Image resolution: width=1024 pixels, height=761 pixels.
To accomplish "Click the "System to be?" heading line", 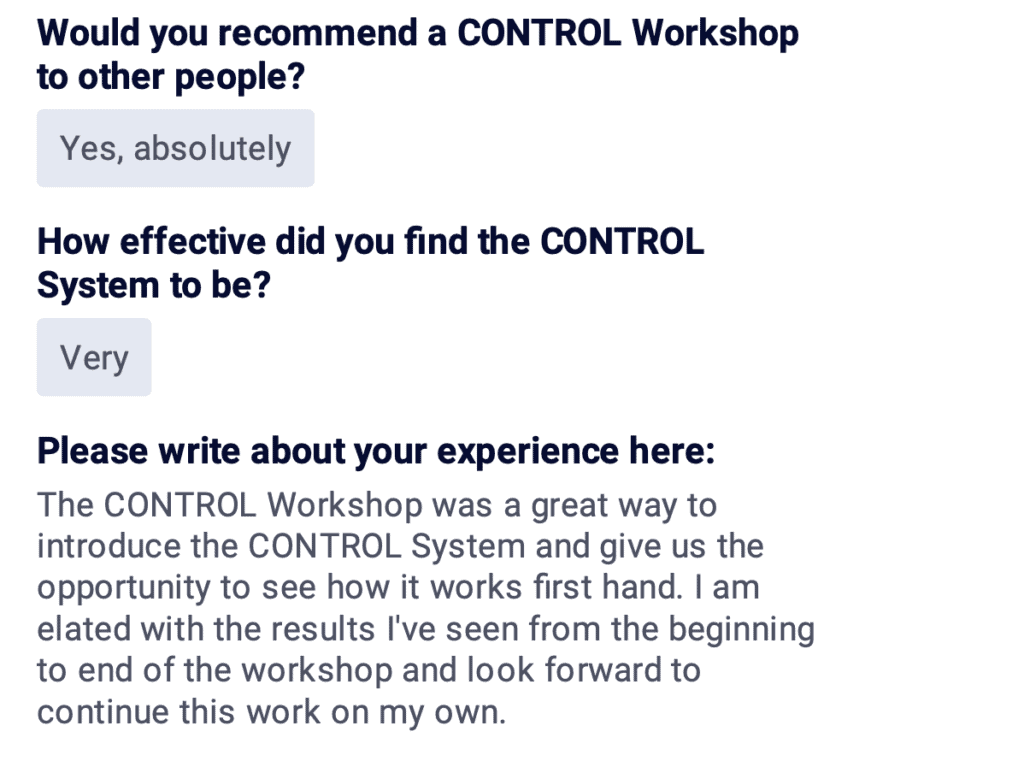I will pyautogui.click(x=154, y=286).
